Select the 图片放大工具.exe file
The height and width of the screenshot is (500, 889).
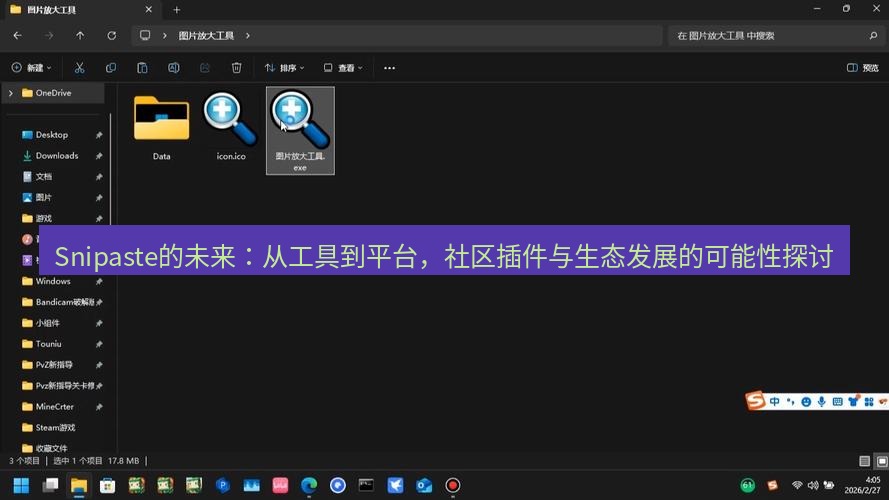pyautogui.click(x=300, y=131)
